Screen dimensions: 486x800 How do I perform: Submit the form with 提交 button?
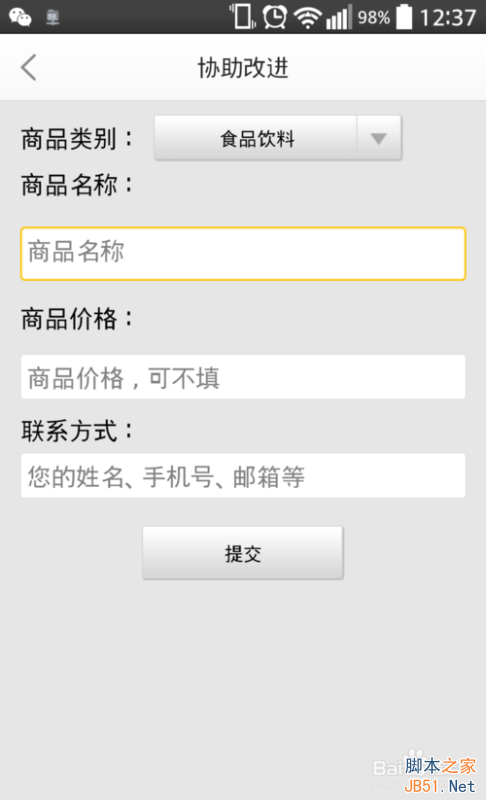(243, 553)
